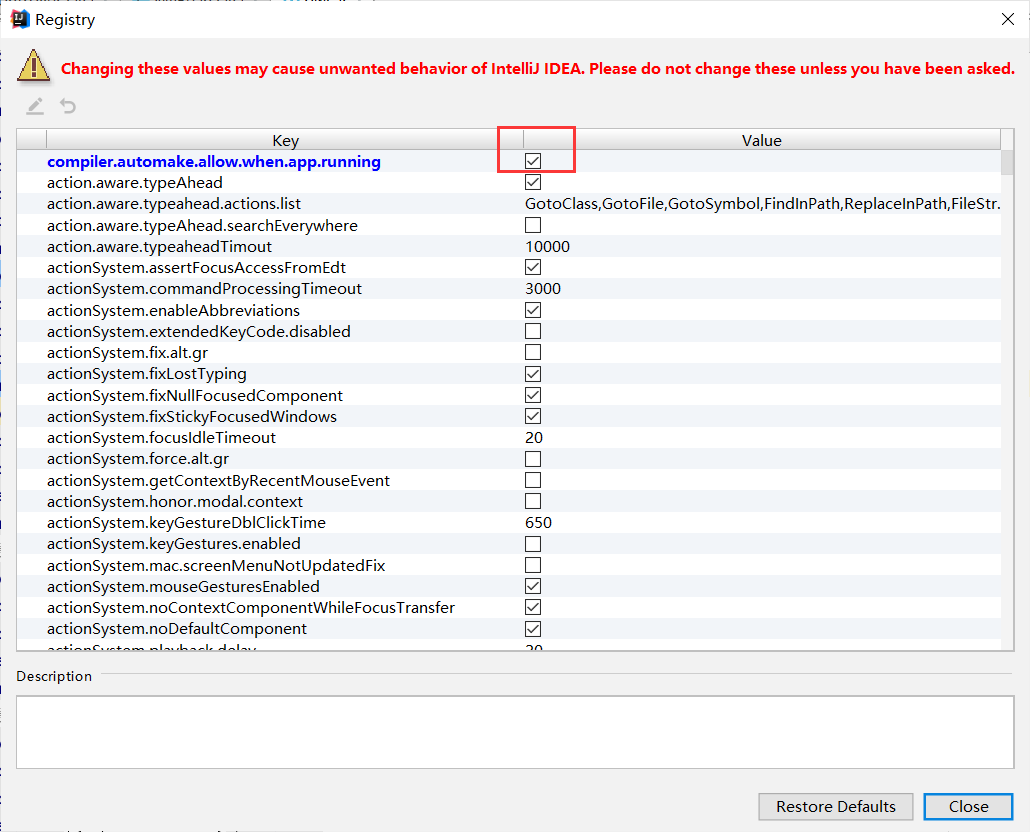Select actionSystem.keyGestureDblClickTime key
This screenshot has width=1030, height=832.
187,522
